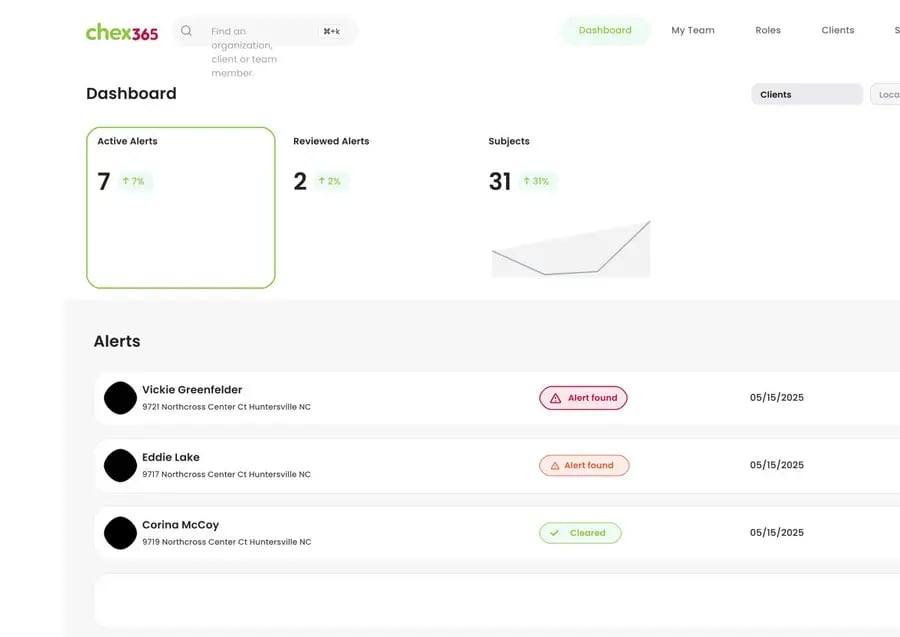Screen dimensions: 900x637
Task: Click address 9721 Northcross Center Ct
Action: tap(226, 407)
